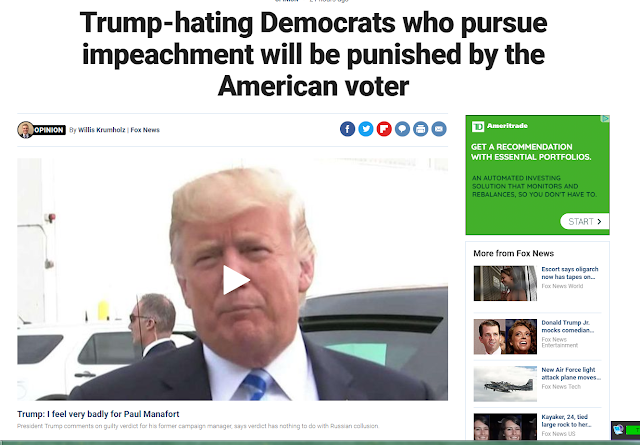Open "Donald Trump Jr. mocks comedian" story
This screenshot has width=640, height=445.
568,326
